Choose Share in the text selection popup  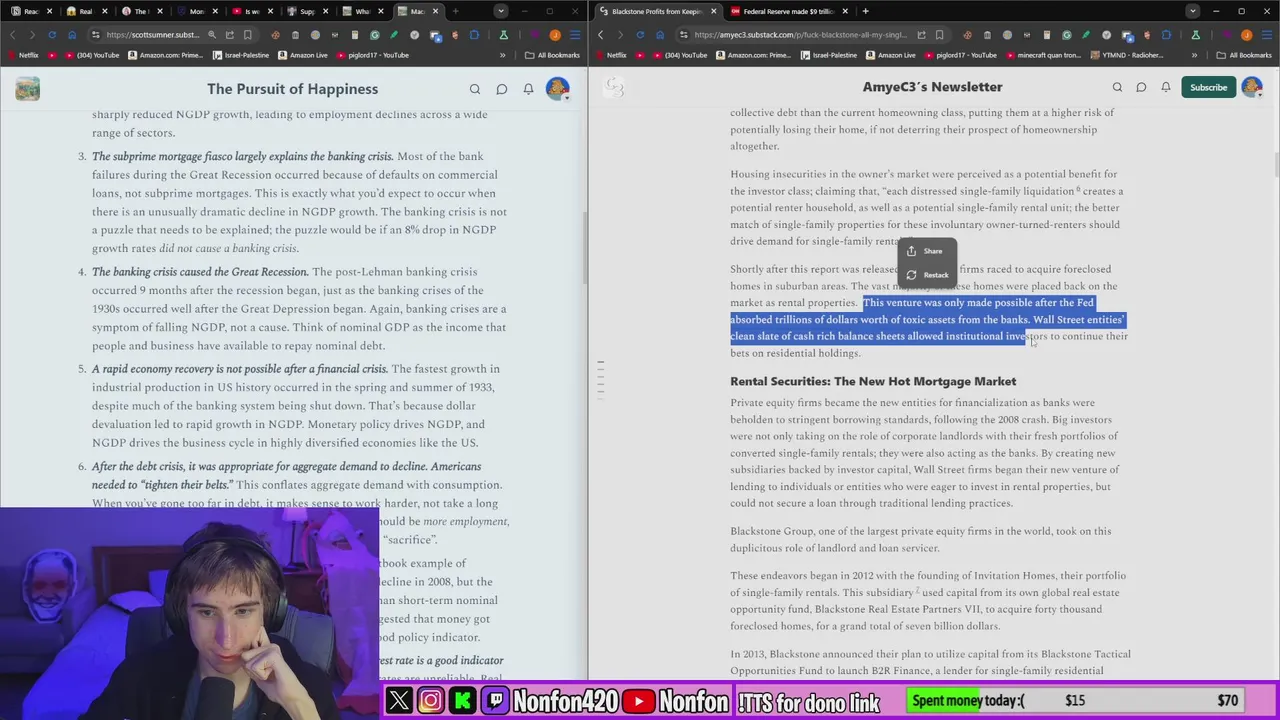pos(927,251)
